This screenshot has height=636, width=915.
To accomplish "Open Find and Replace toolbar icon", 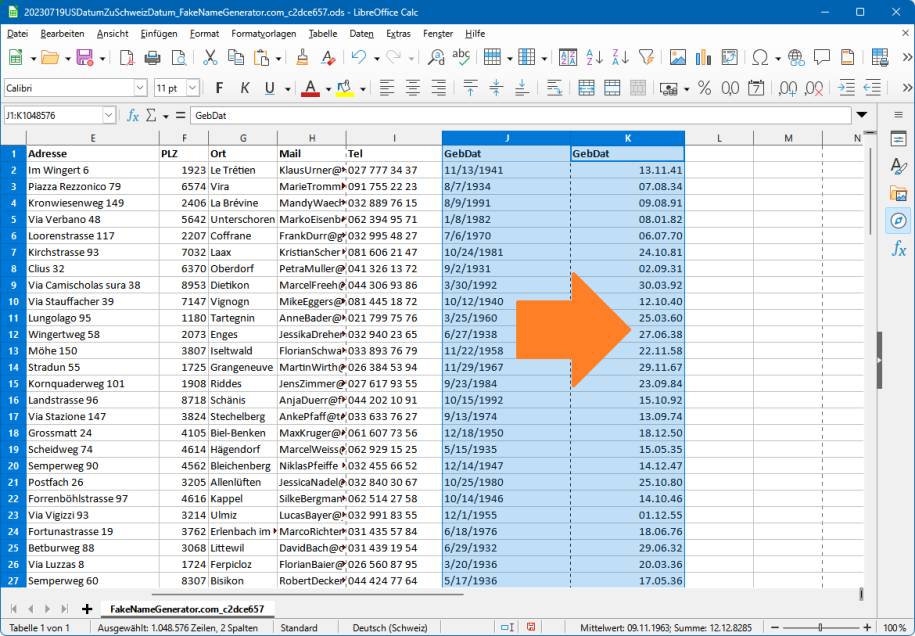I will point(436,57).
